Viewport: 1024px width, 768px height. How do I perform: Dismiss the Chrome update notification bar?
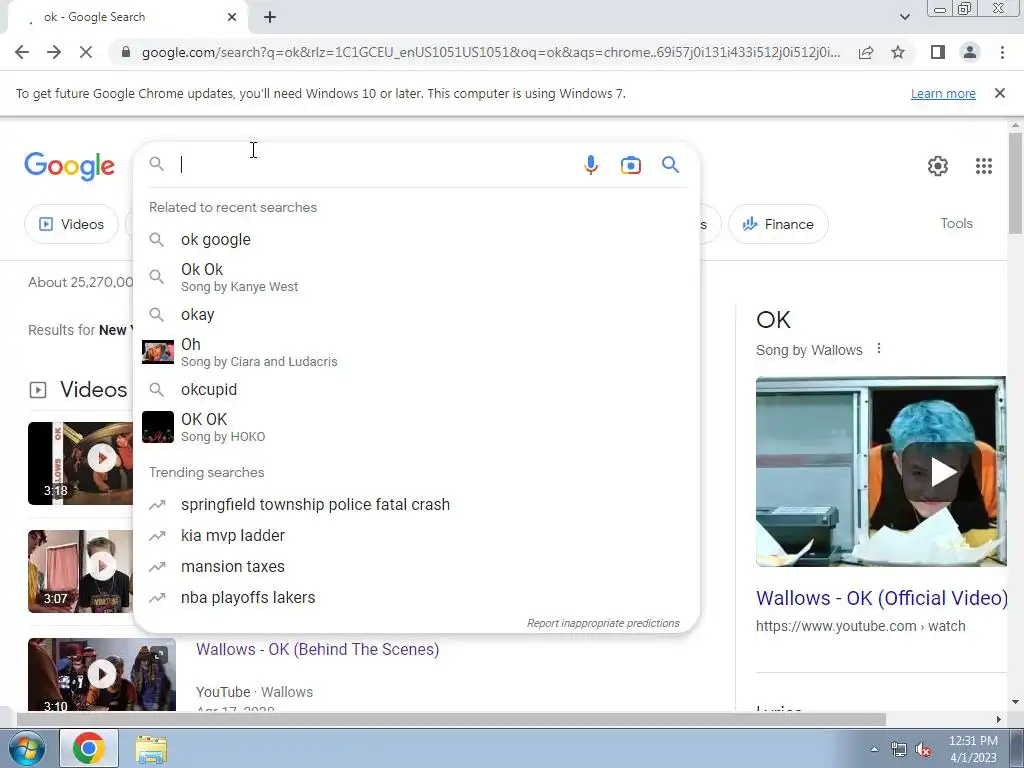pyautogui.click(x=999, y=93)
